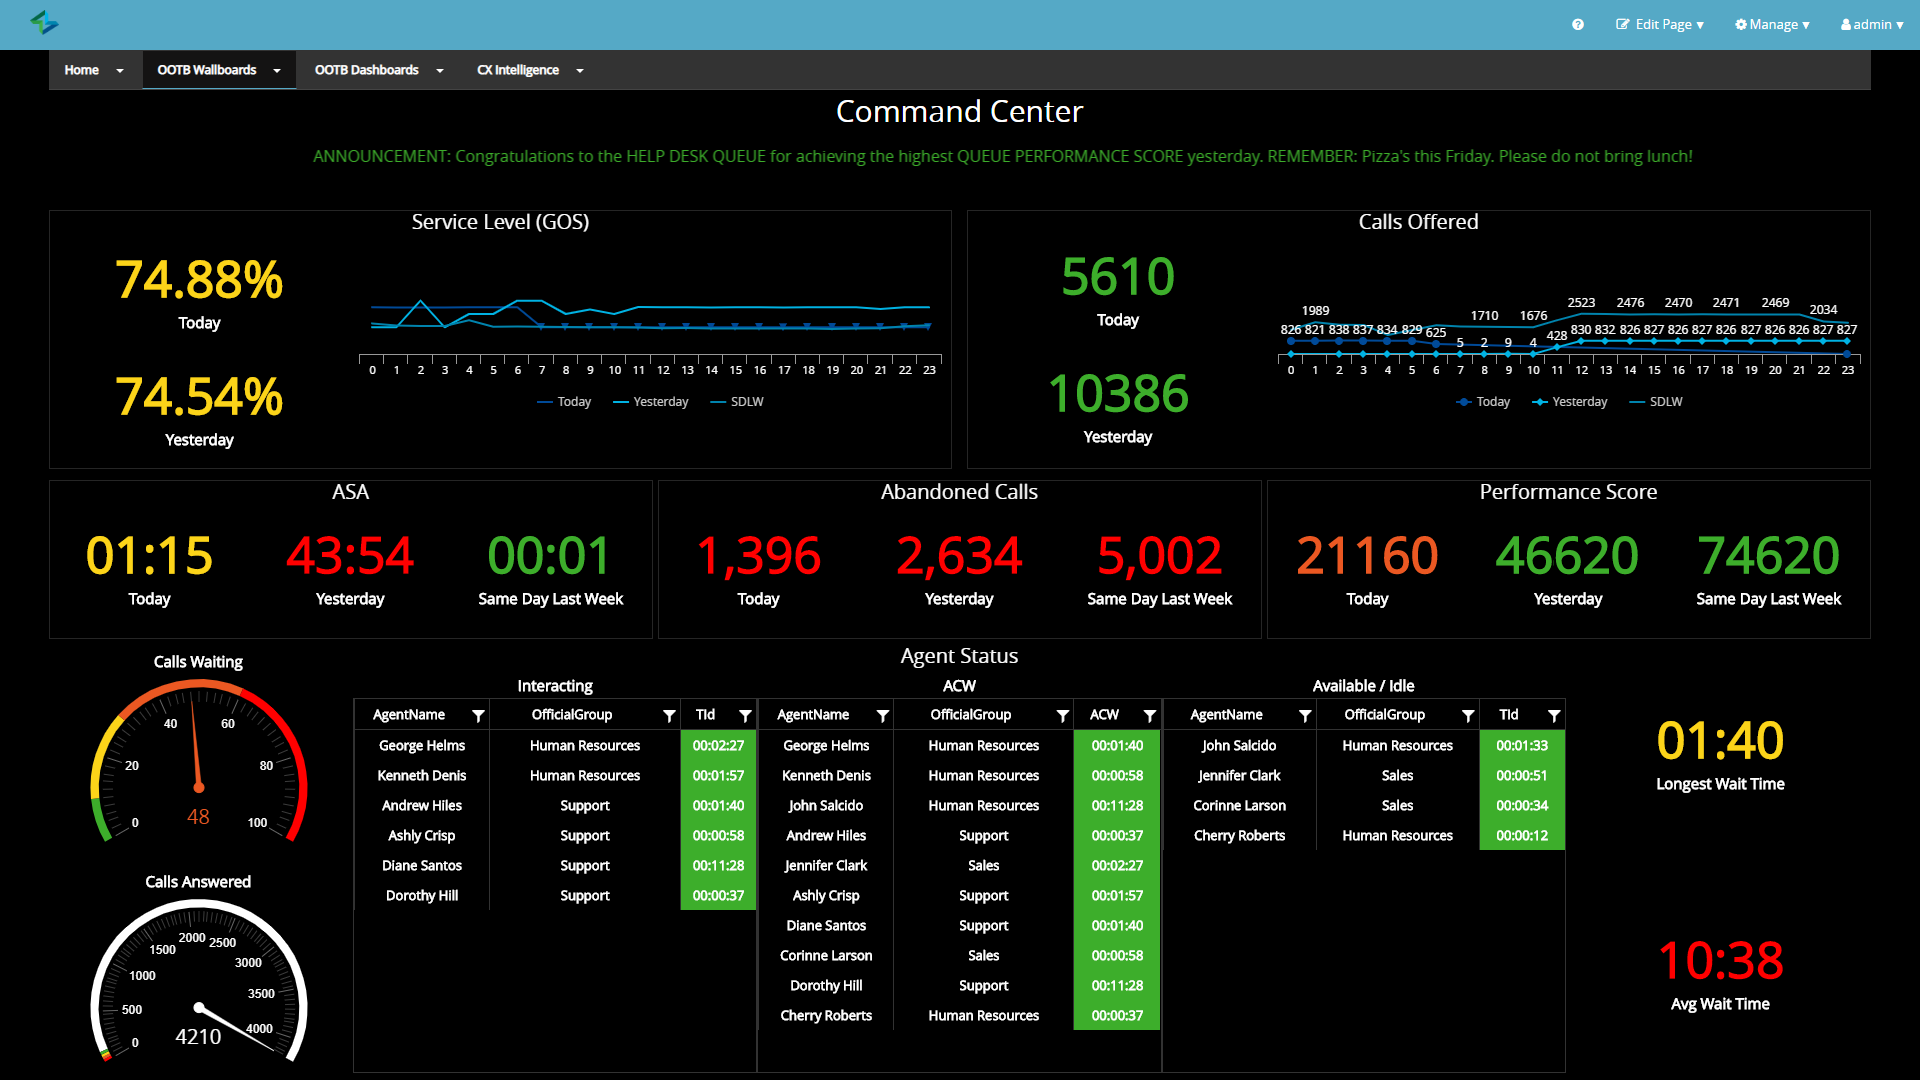Image resolution: width=1920 pixels, height=1080 pixels.
Task: Select the George Helms row in the Interacting table
Action: (x=421, y=745)
